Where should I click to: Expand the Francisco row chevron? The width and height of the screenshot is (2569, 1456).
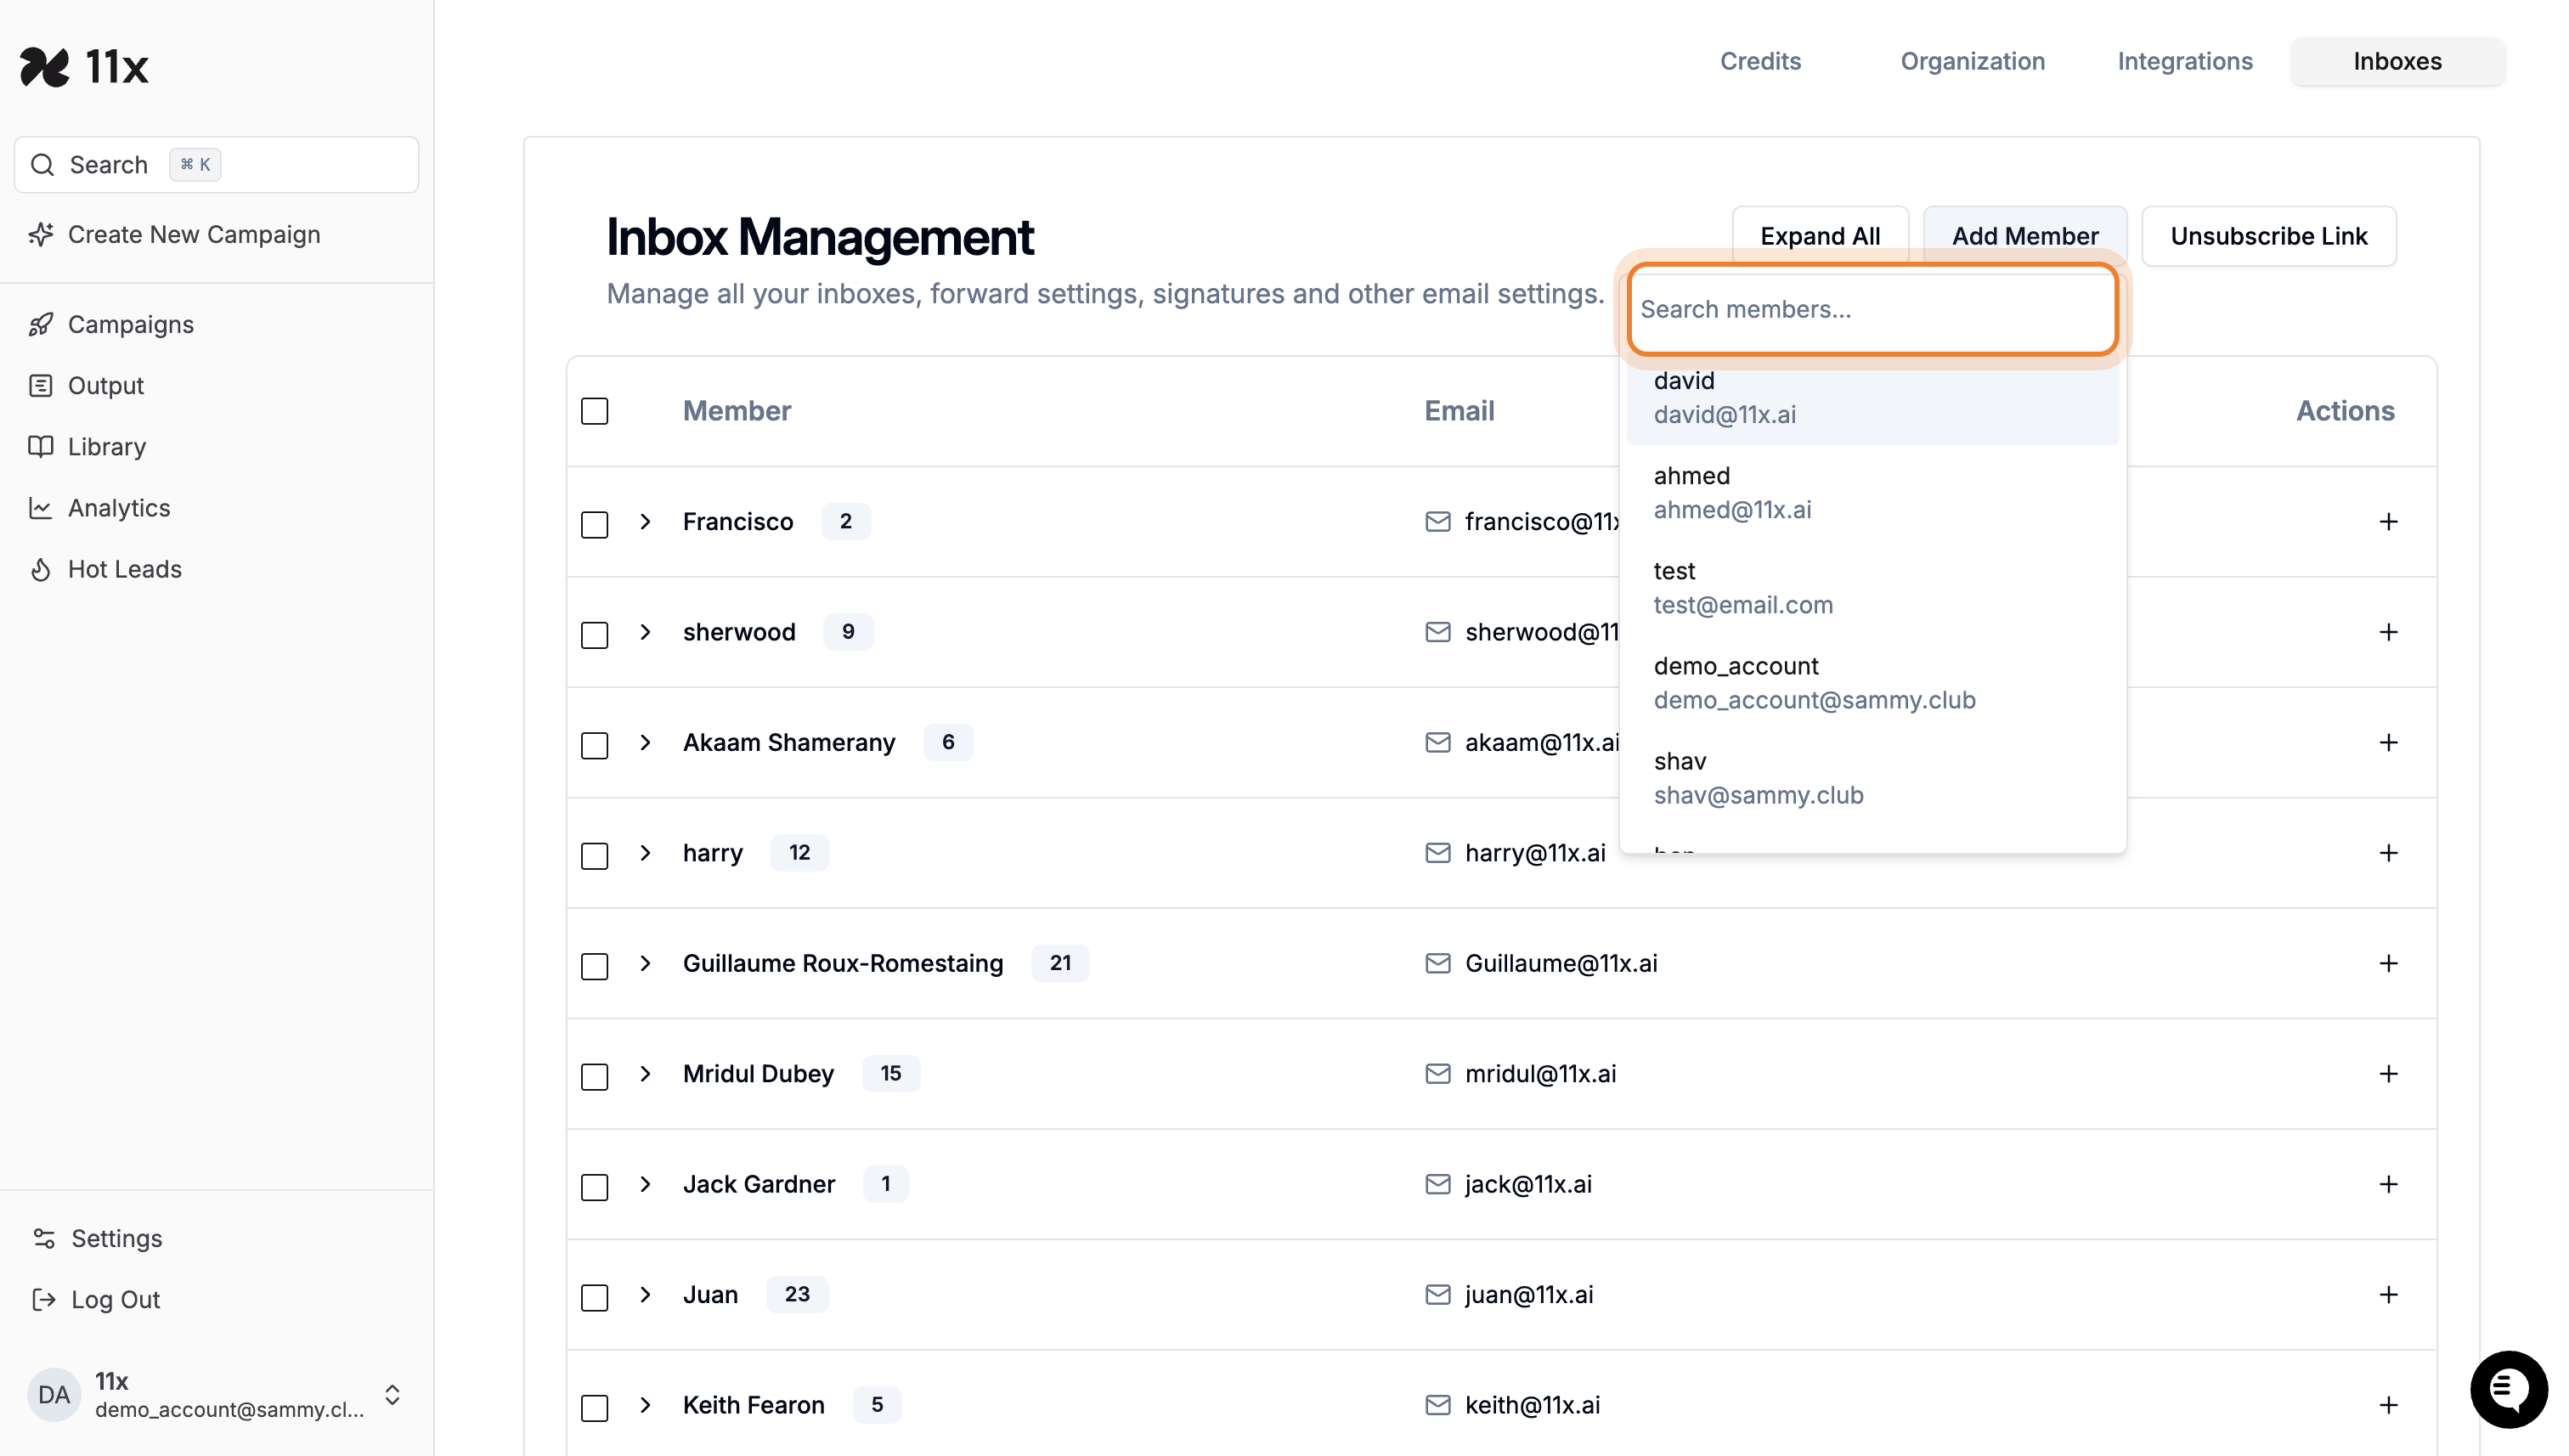click(645, 522)
